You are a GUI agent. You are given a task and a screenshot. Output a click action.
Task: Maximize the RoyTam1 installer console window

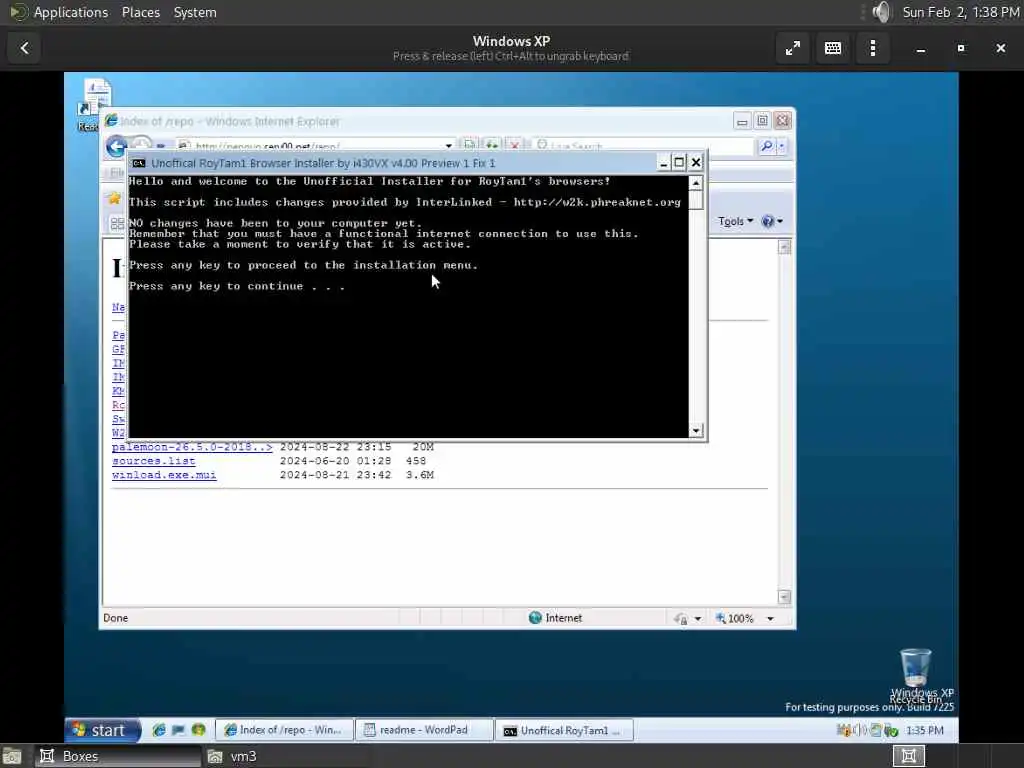[679, 163]
